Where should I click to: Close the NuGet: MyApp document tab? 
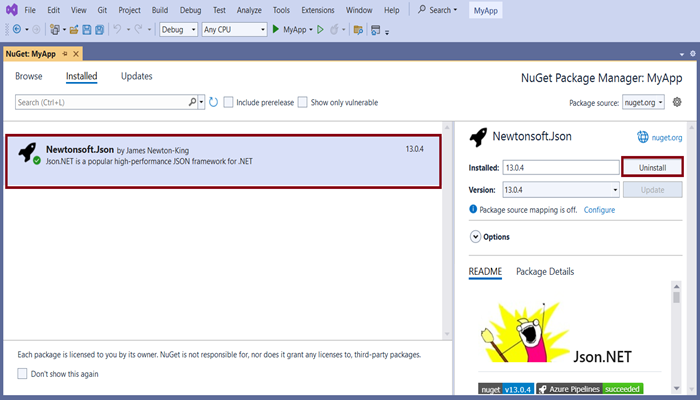pos(76,54)
